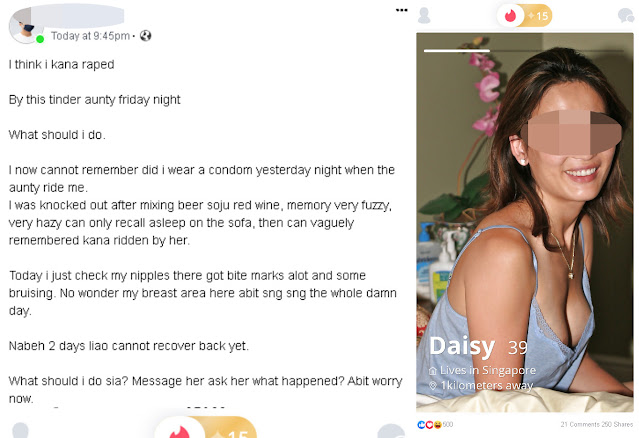Toggle the flame discovery switch above Daisy
The image size is (639, 438).
pos(511,16)
